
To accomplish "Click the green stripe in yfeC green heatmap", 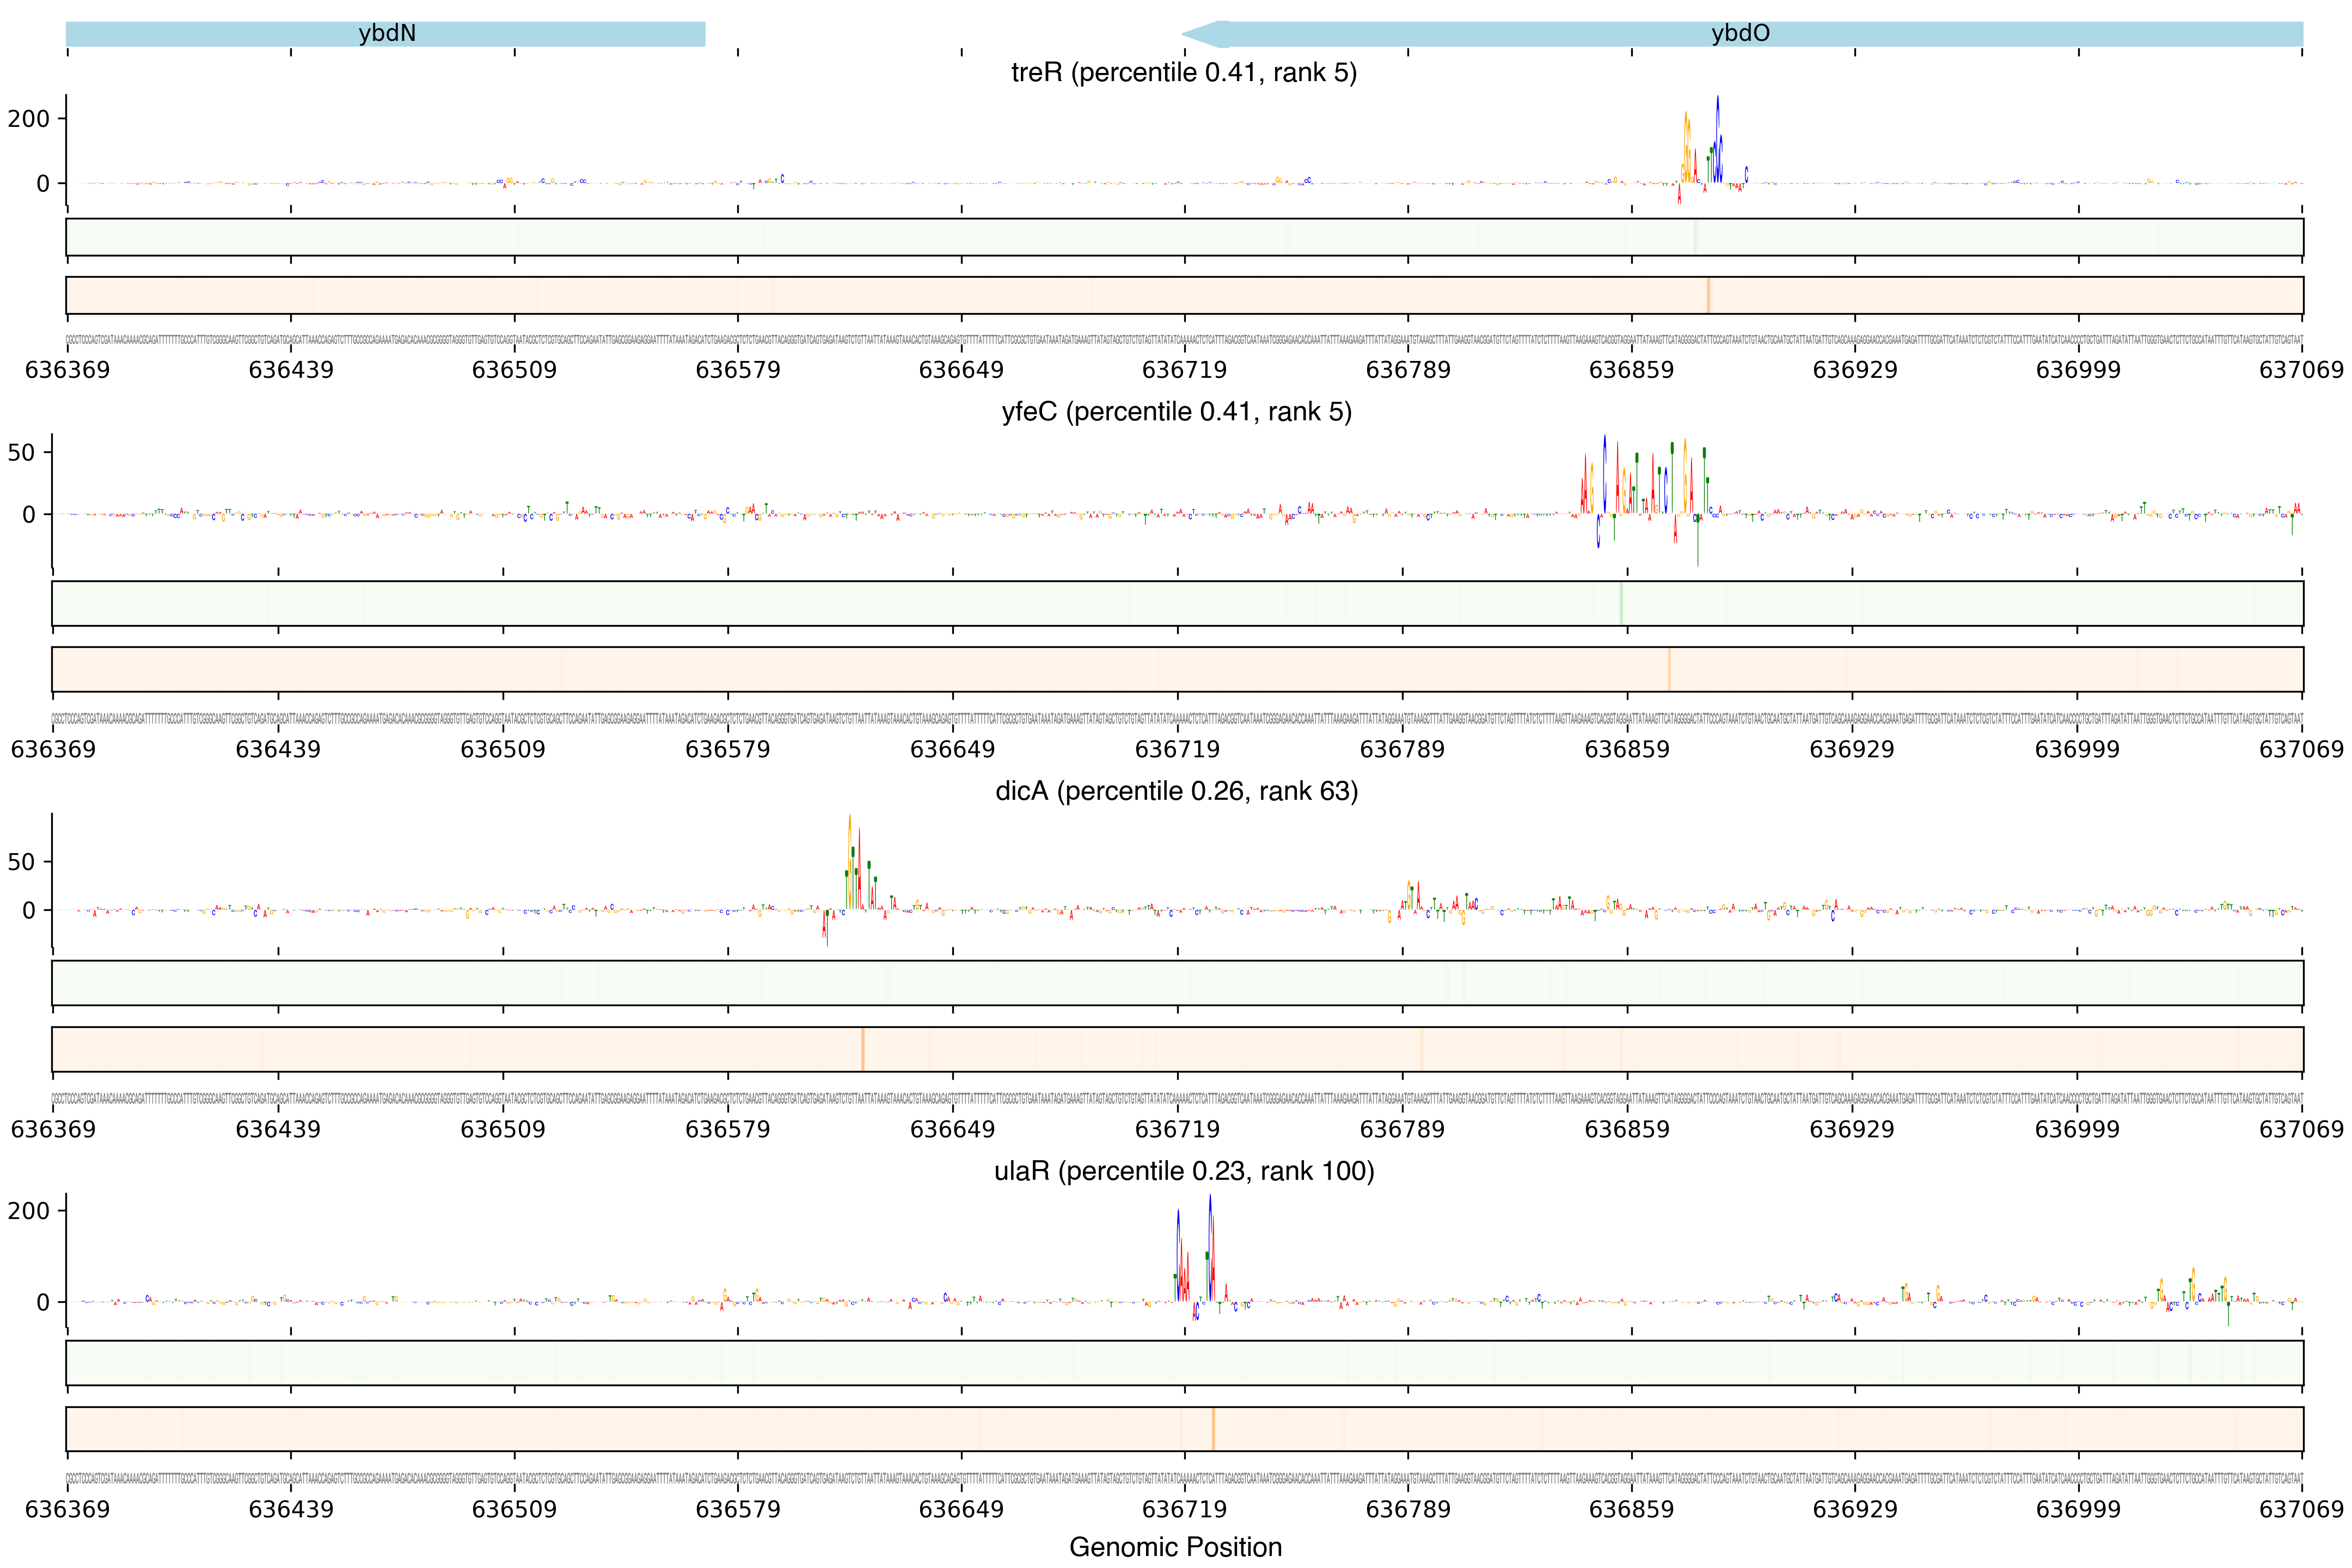I will 1620,603.
